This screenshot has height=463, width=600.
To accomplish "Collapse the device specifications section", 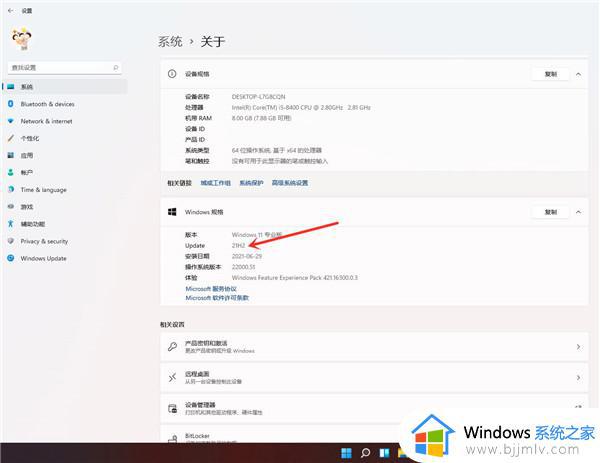I will pos(578,74).
